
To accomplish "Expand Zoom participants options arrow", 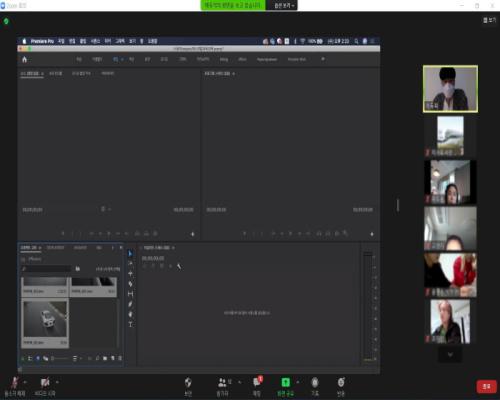I will point(240,382).
